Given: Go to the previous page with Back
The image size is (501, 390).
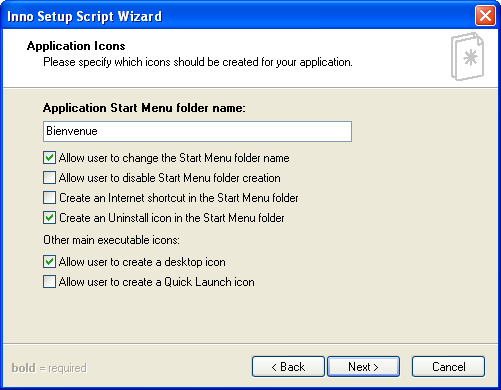Looking at the screenshot, I should 288,367.
